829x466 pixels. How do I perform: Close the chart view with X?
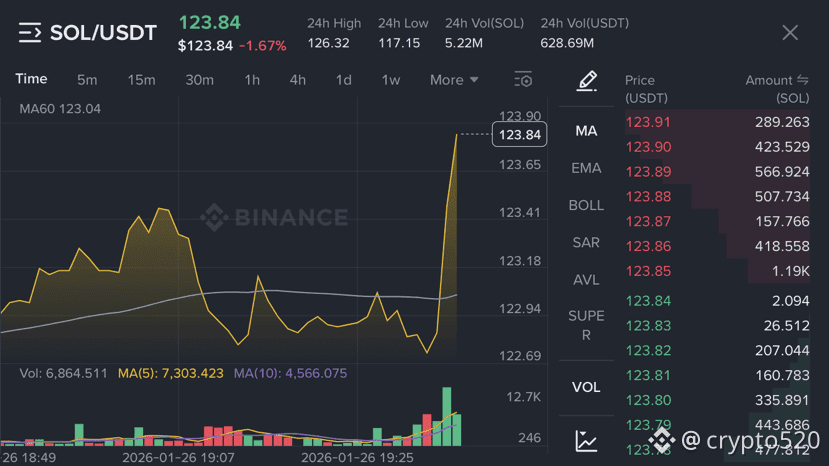(790, 33)
